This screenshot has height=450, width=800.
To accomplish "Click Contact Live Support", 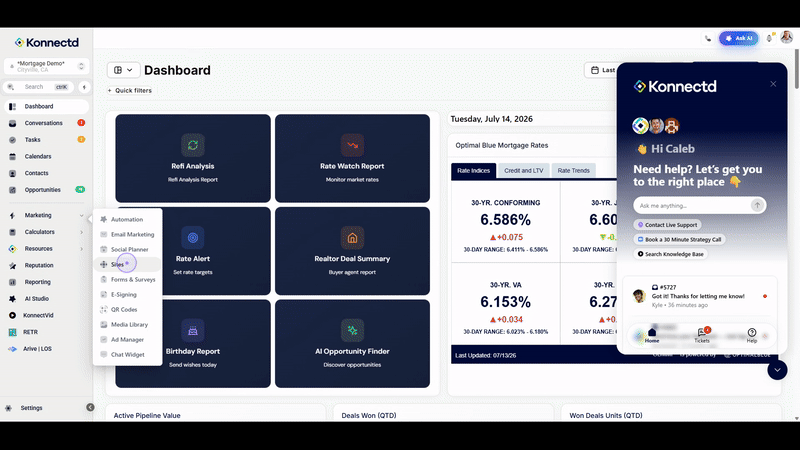I will tap(667, 225).
